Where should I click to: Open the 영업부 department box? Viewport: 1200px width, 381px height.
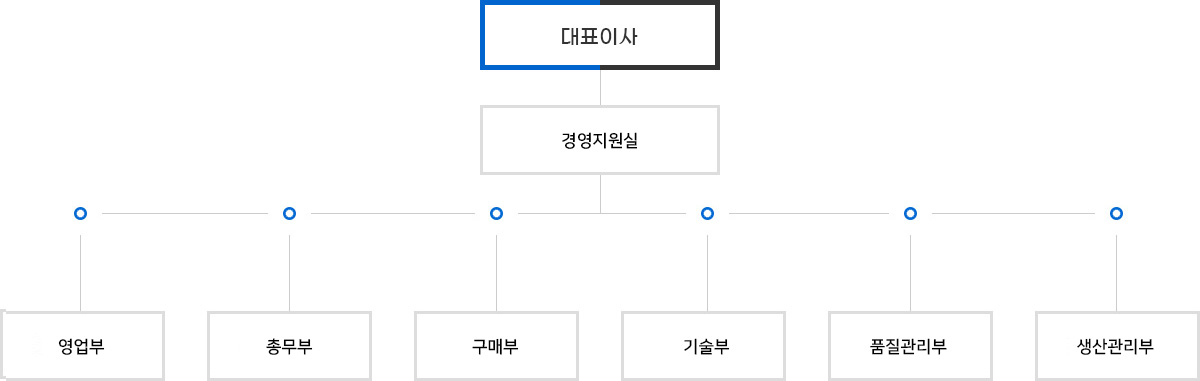[82, 346]
